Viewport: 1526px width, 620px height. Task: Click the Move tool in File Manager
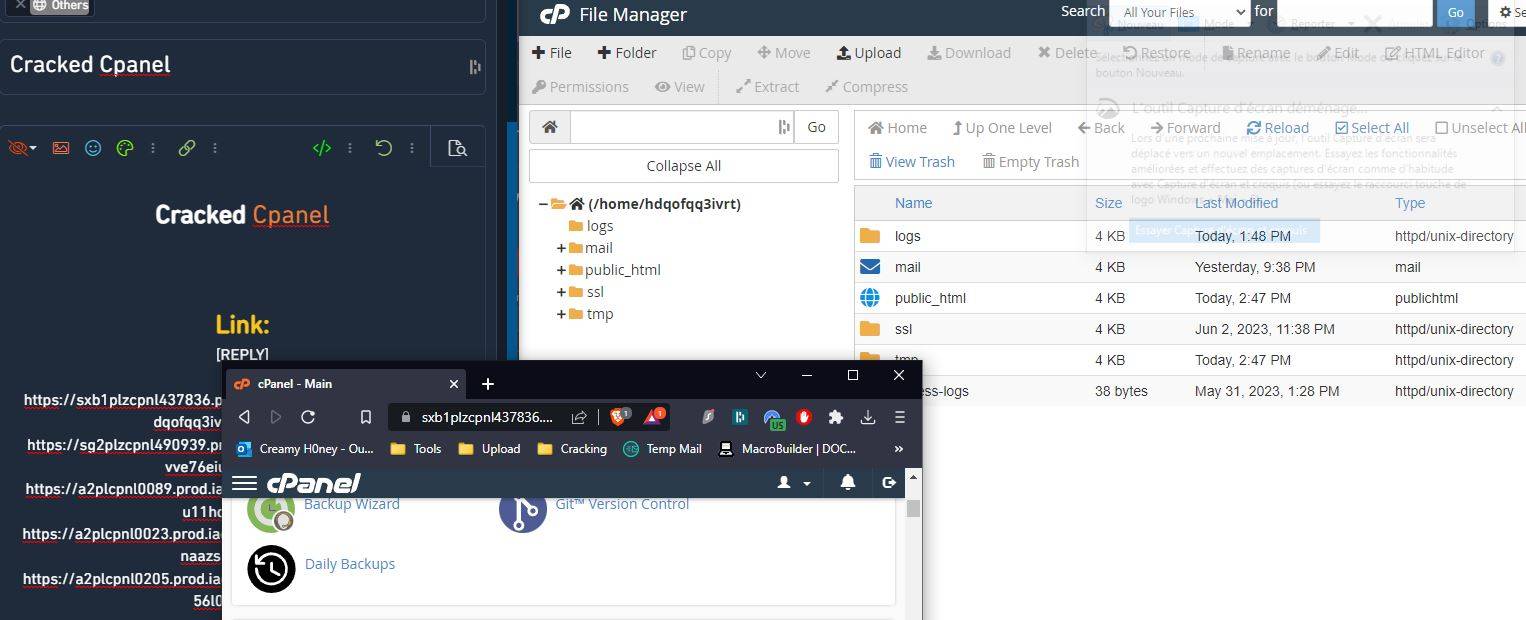point(784,53)
